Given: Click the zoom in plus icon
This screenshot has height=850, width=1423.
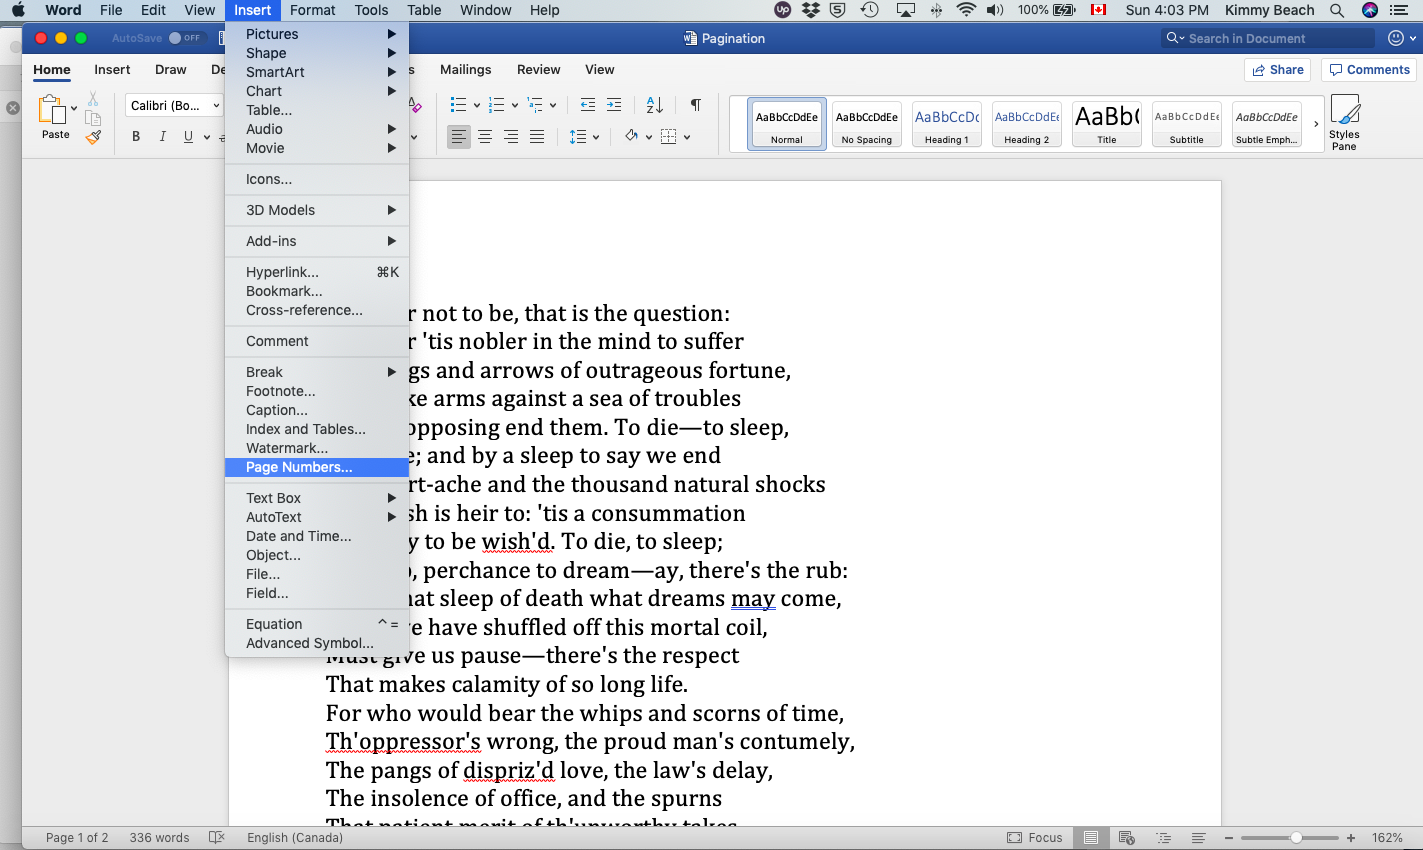Looking at the screenshot, I should click(1351, 838).
